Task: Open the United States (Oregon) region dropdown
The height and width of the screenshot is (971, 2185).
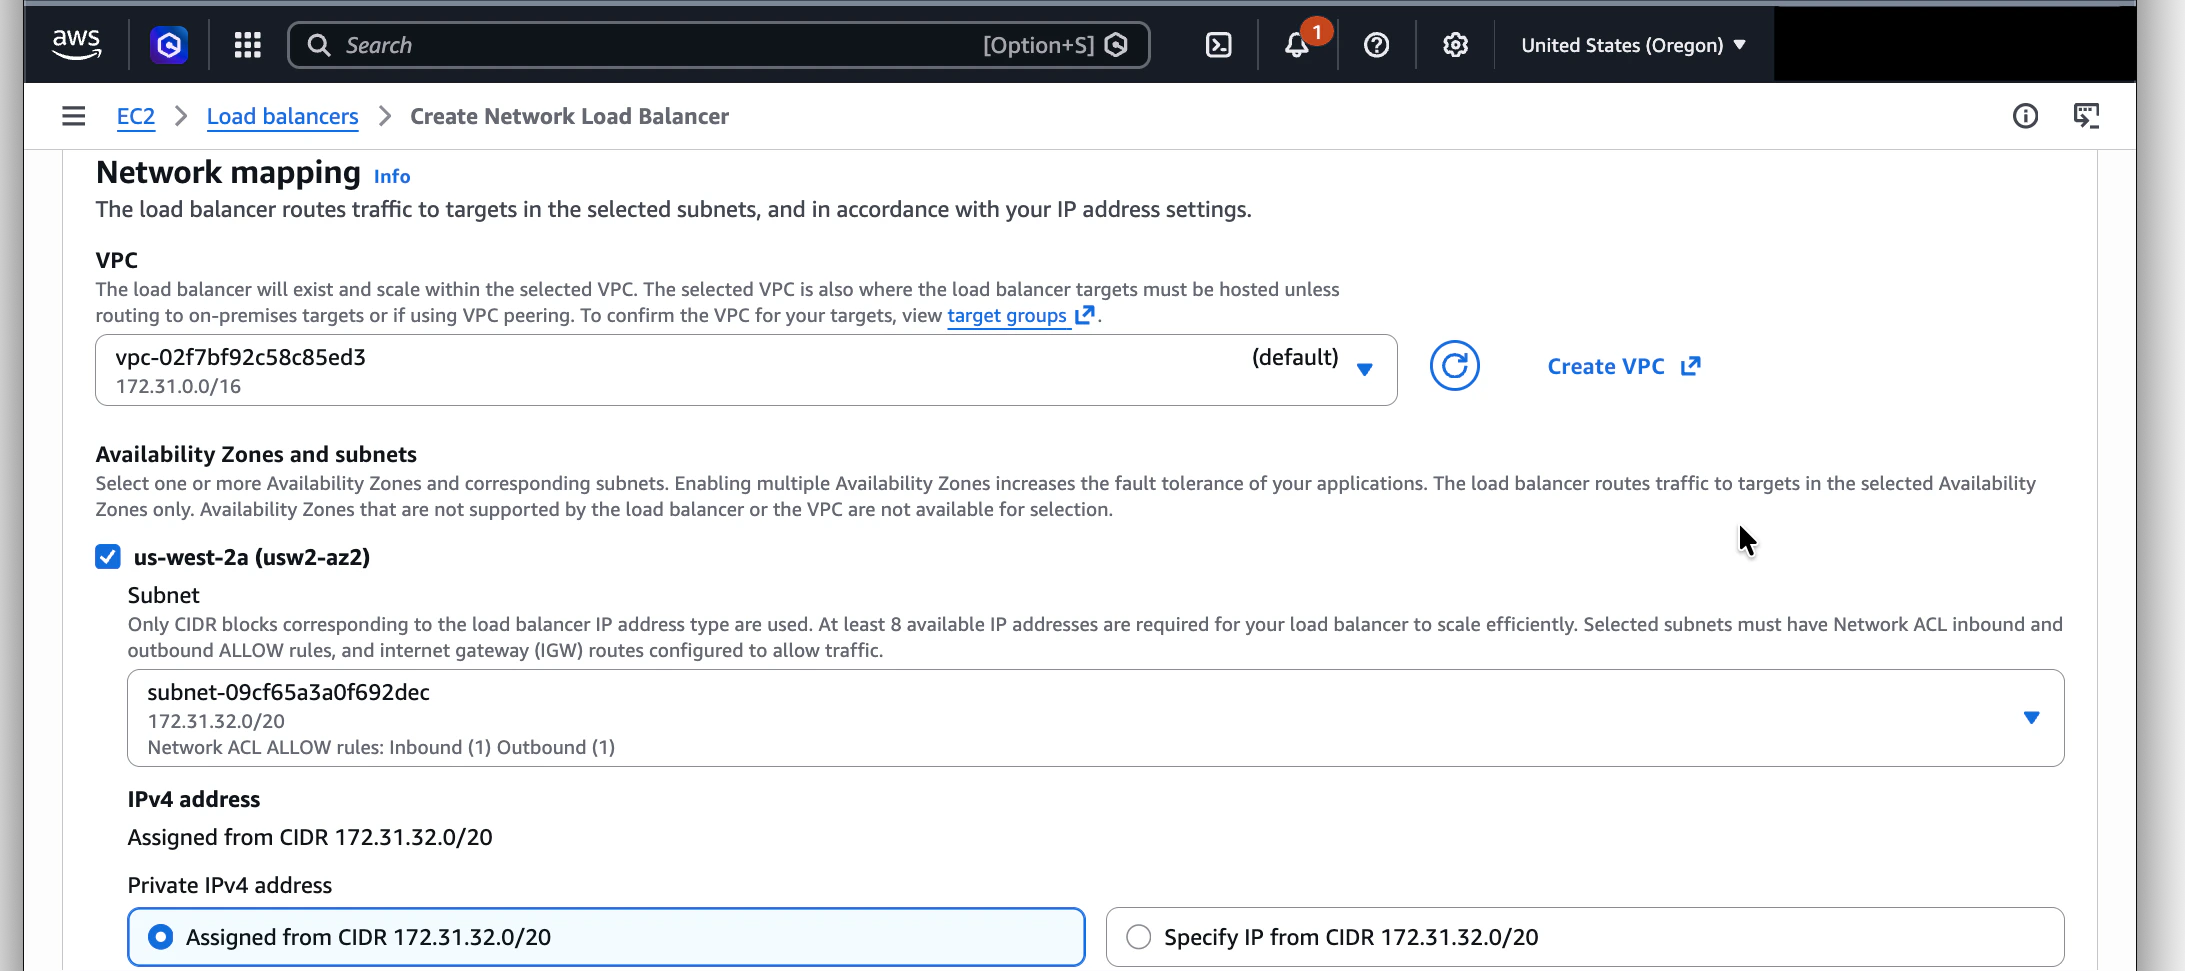Action: [1632, 44]
